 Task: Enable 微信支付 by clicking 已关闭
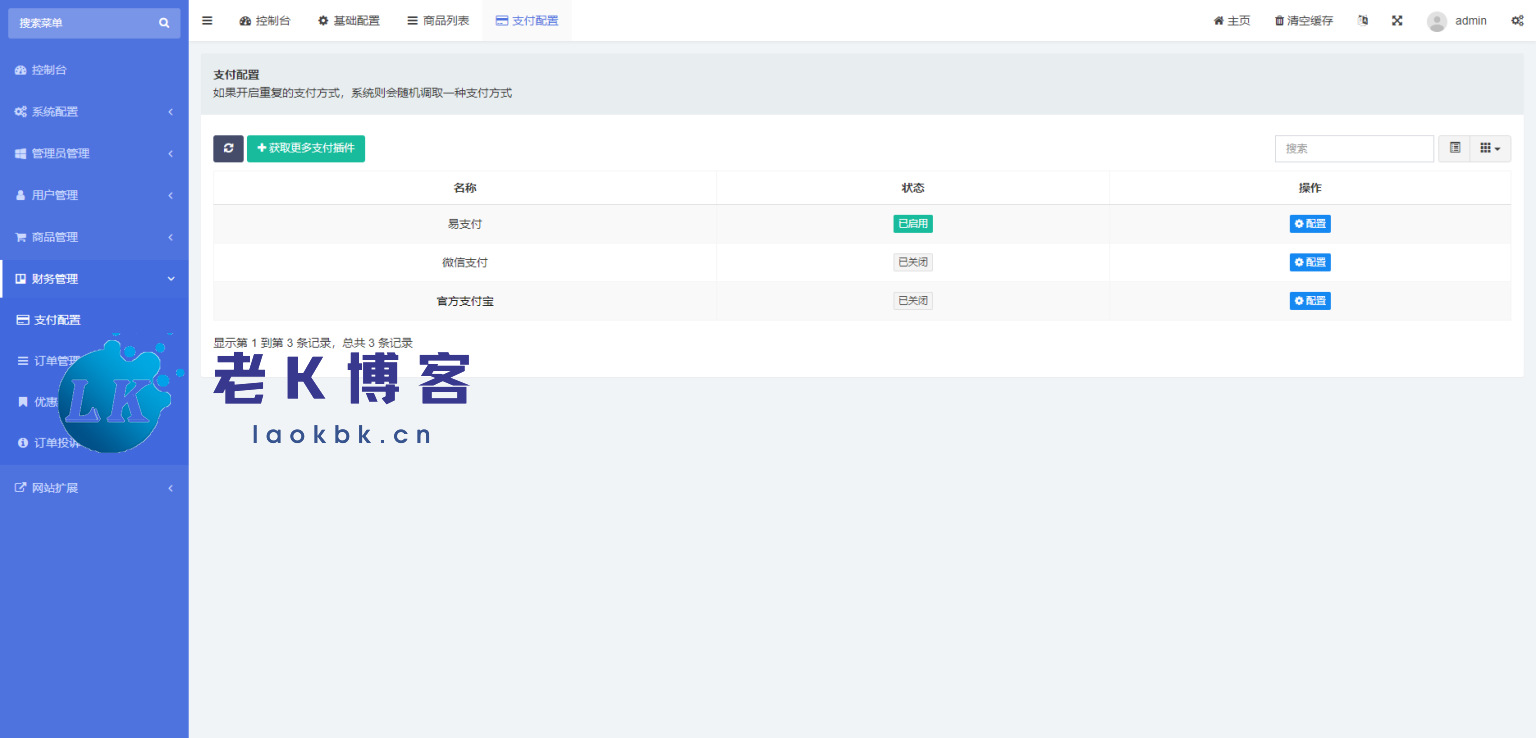[x=912, y=261]
